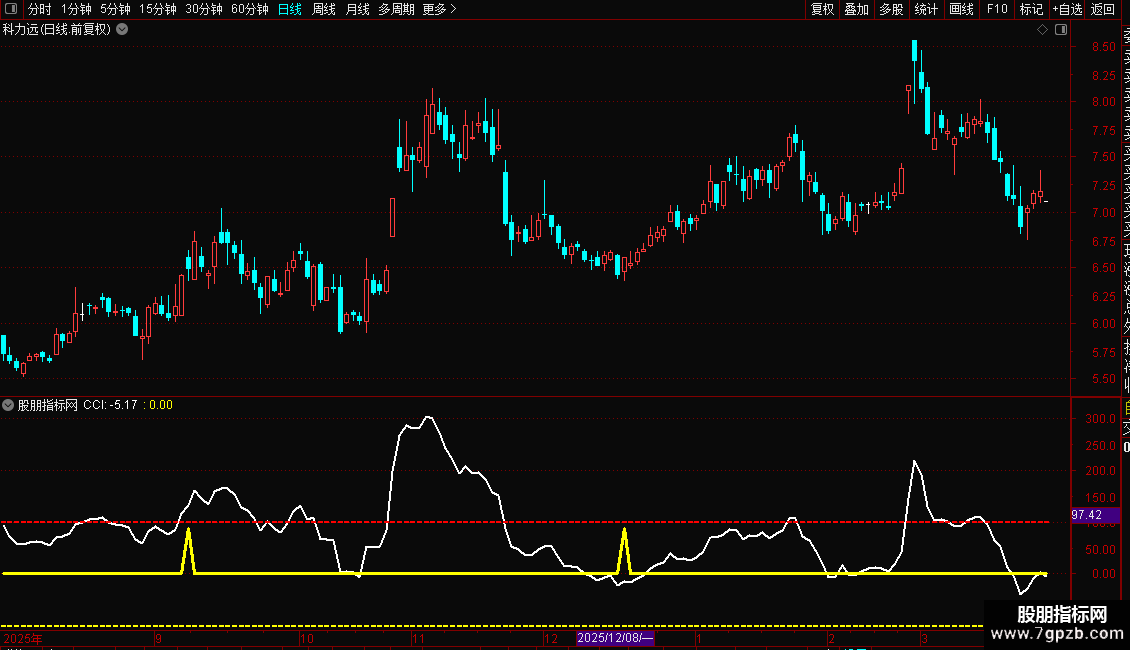
Task: Switch to 分时 view
Action: tap(40, 9)
